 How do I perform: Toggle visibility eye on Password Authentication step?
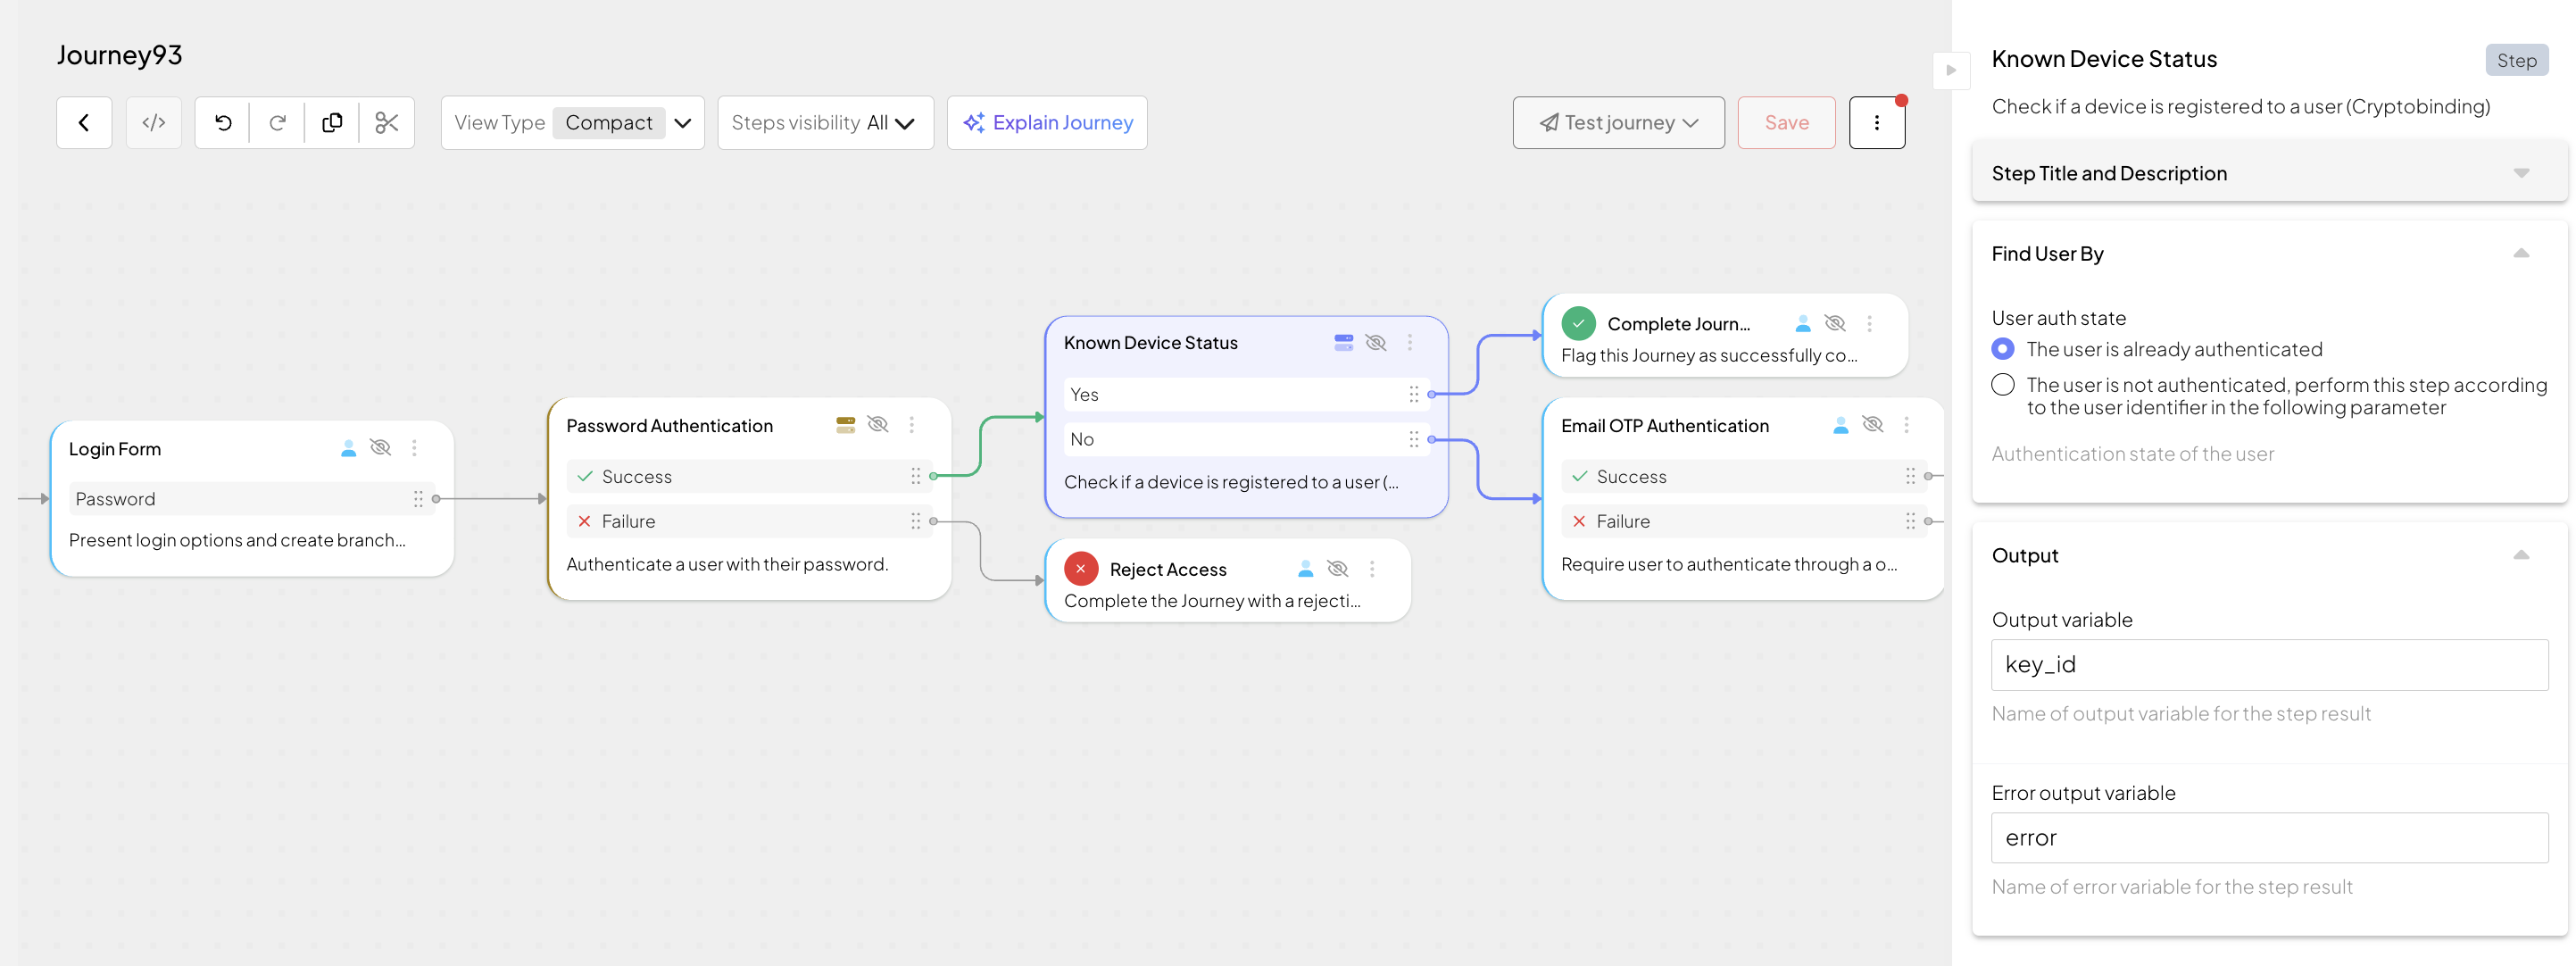tap(877, 424)
